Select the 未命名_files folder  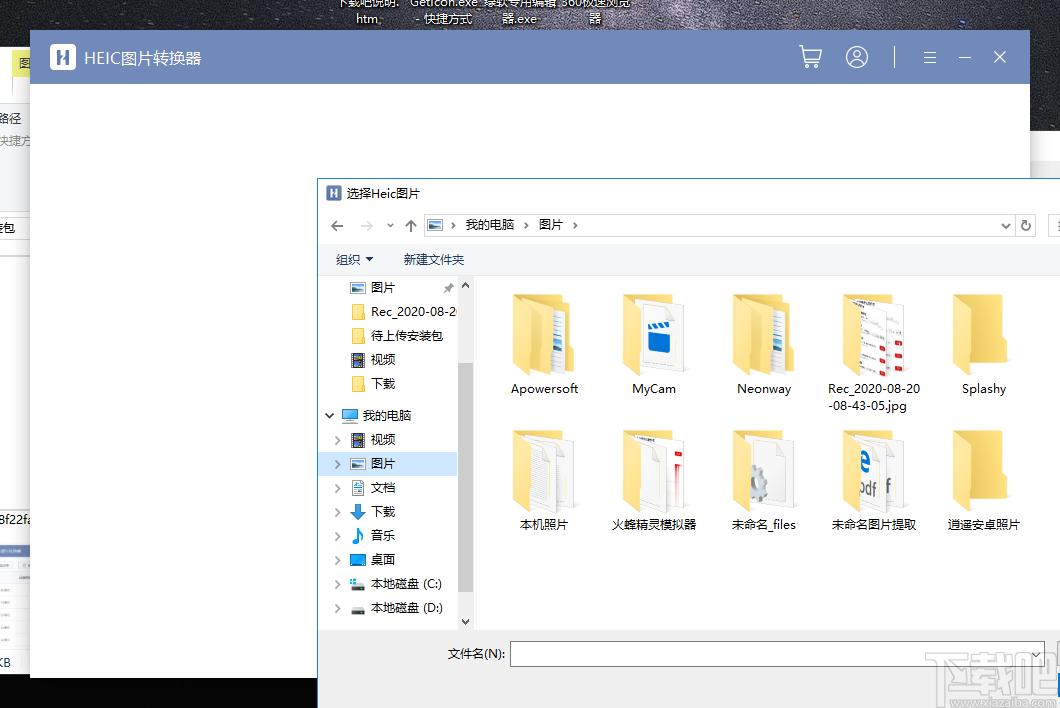click(x=764, y=481)
